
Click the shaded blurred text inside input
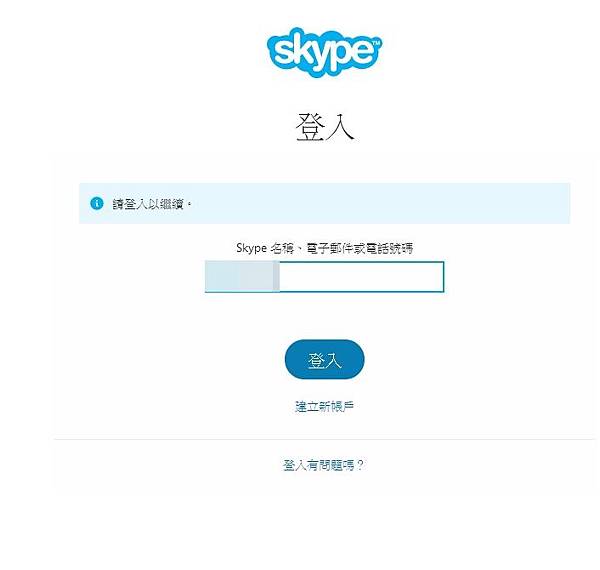(x=242, y=276)
